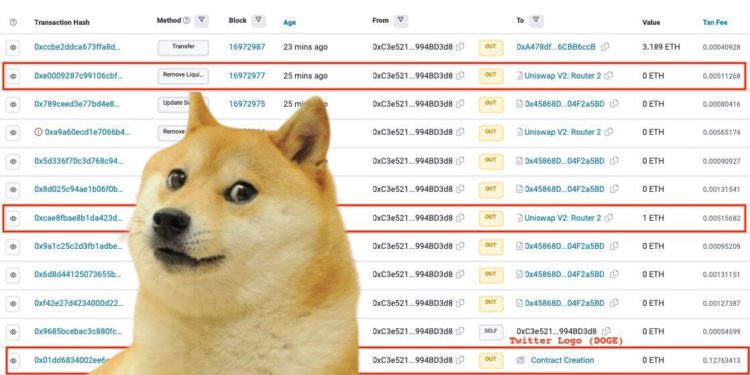Copy To address in the 0.00080416 fee row
Screen dimensions: 750x375
pos(614,104)
